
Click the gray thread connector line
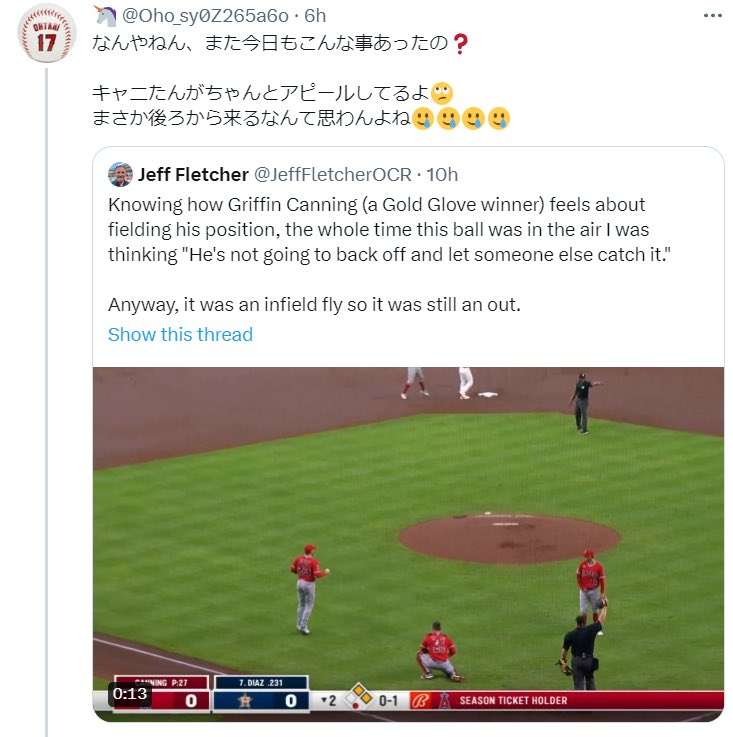[47, 402]
